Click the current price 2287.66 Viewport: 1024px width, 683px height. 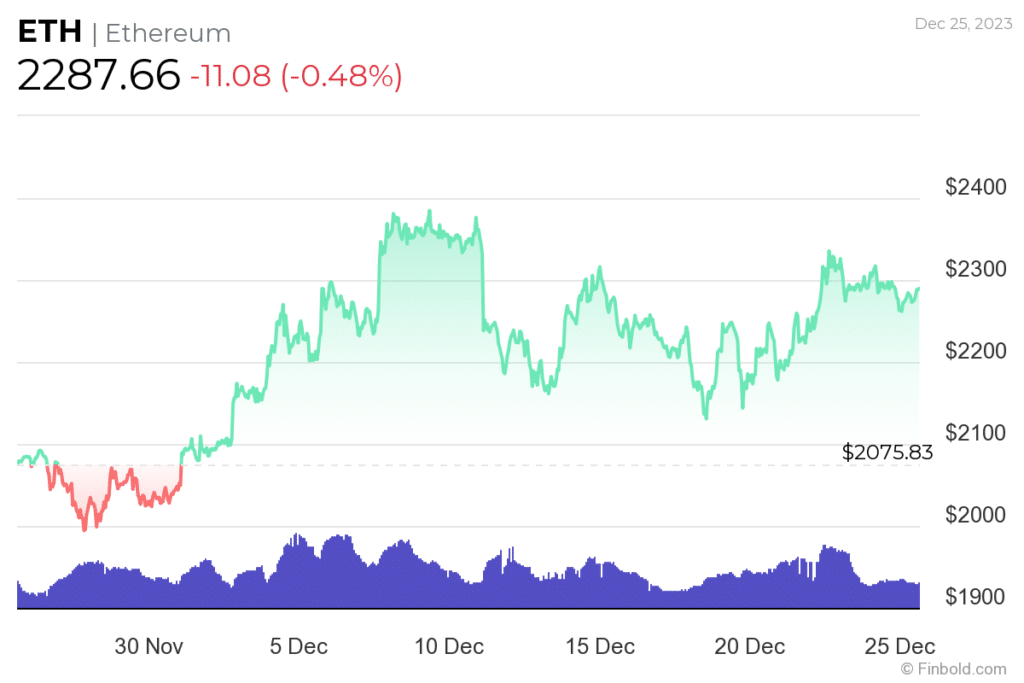tap(99, 76)
